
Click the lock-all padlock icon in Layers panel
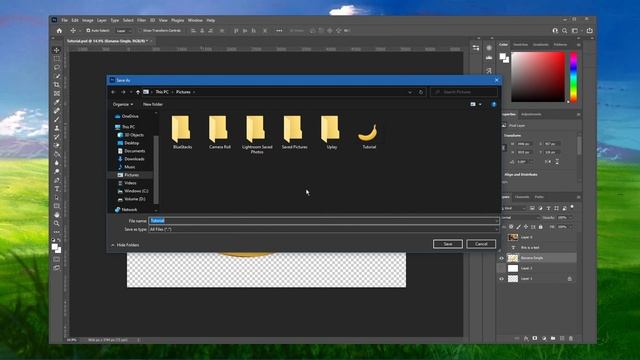click(x=541, y=227)
